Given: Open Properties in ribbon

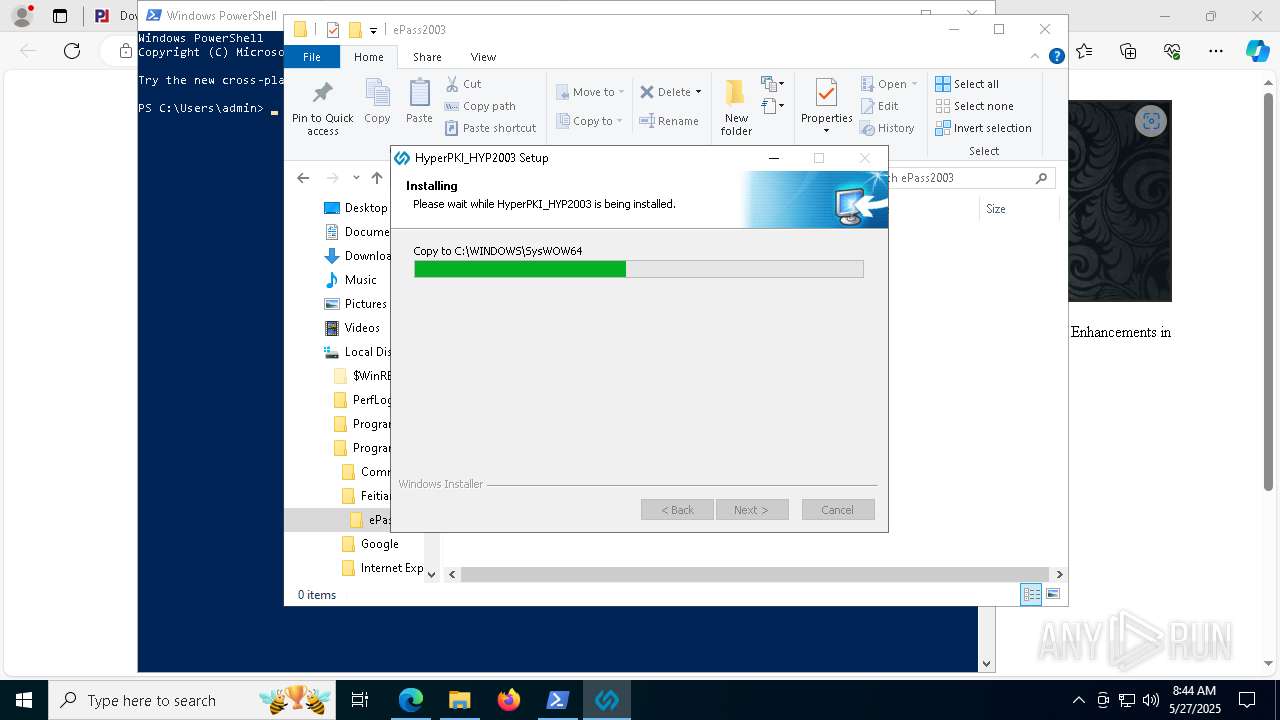Looking at the screenshot, I should pos(826,106).
